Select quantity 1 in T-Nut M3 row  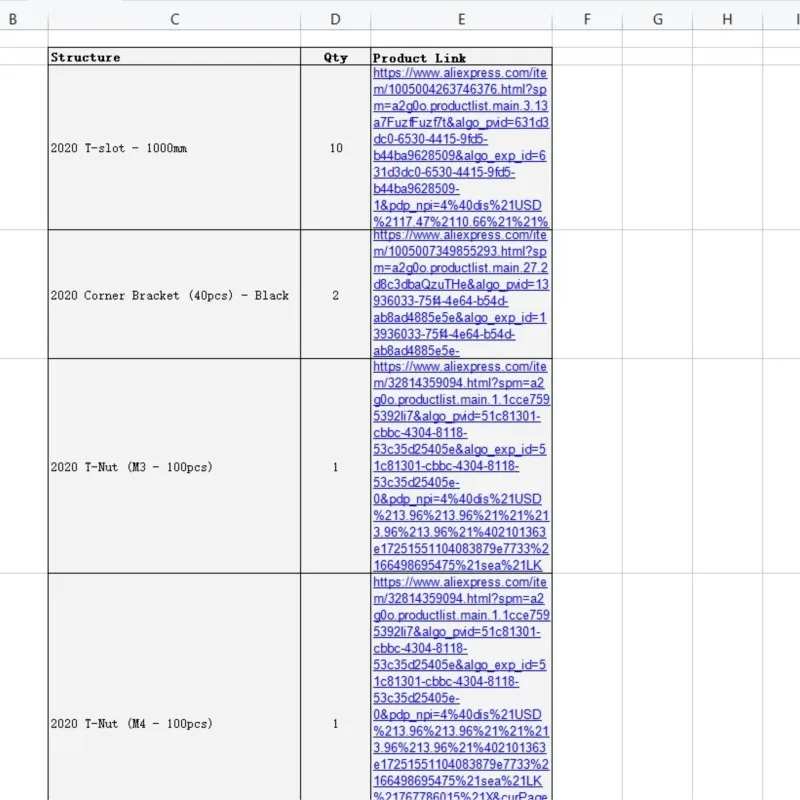(x=335, y=466)
